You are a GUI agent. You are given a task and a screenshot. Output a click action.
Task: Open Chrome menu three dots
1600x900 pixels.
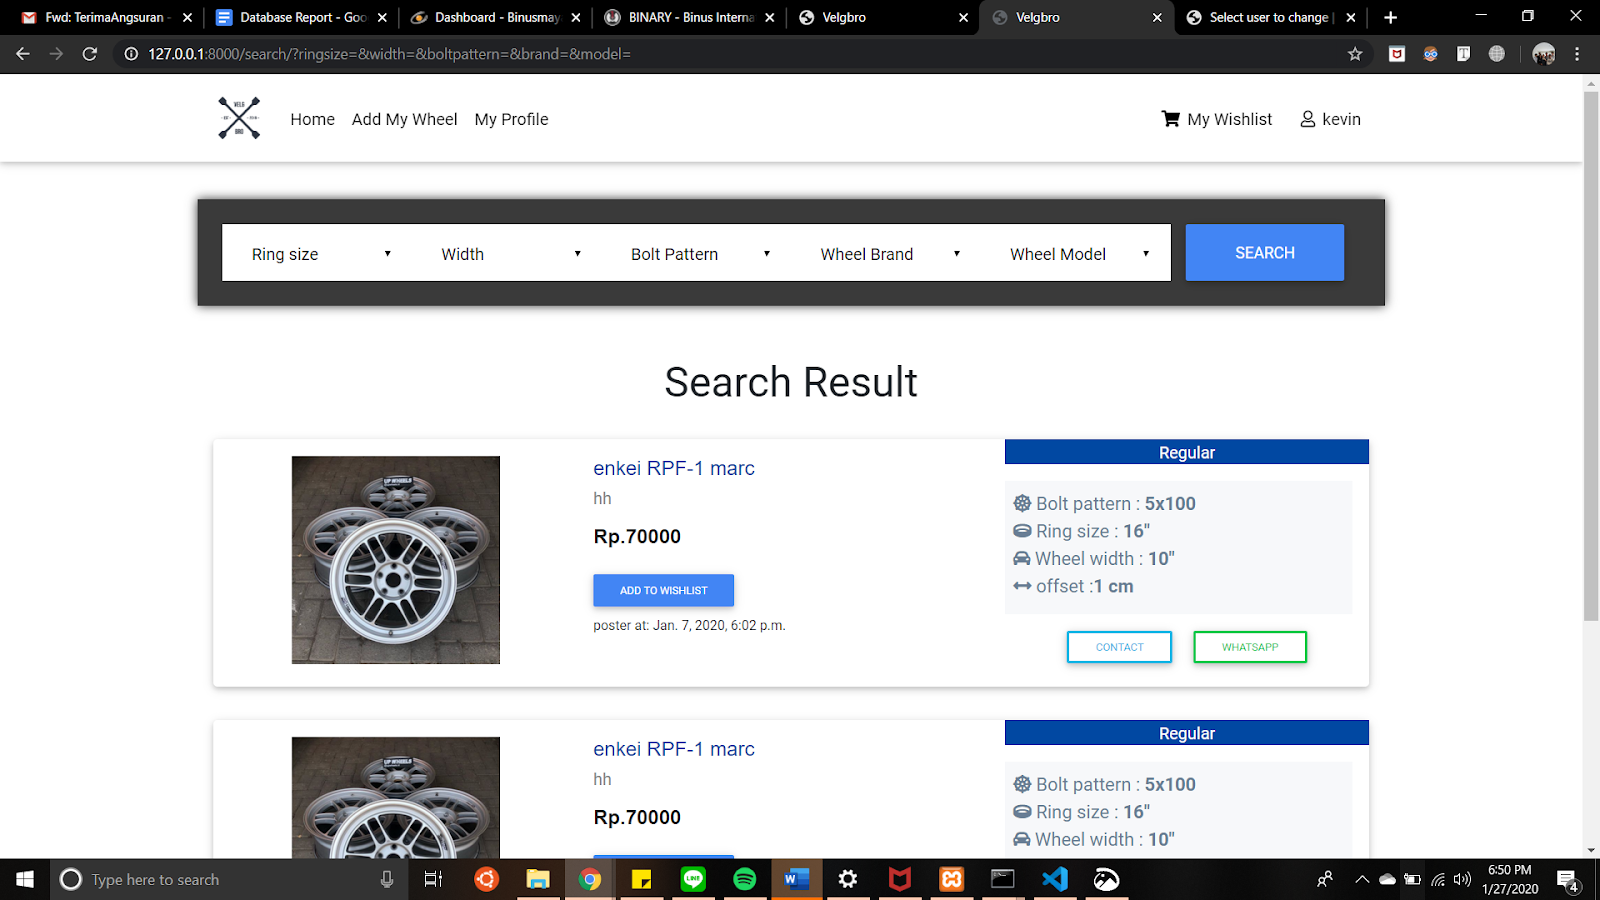tap(1577, 54)
